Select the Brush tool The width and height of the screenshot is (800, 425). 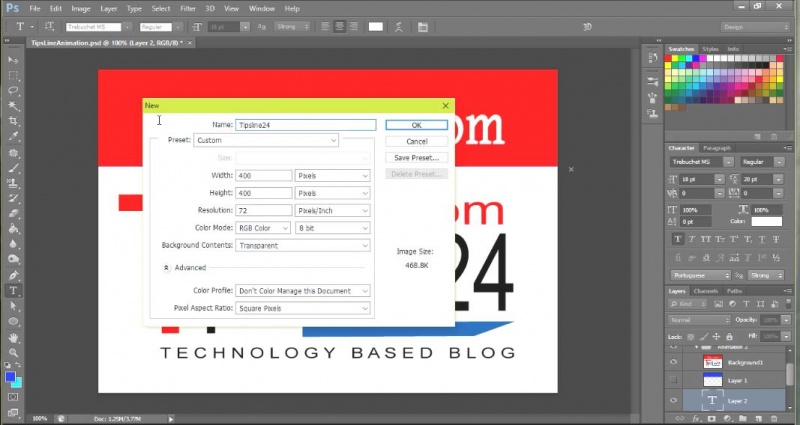point(13,168)
